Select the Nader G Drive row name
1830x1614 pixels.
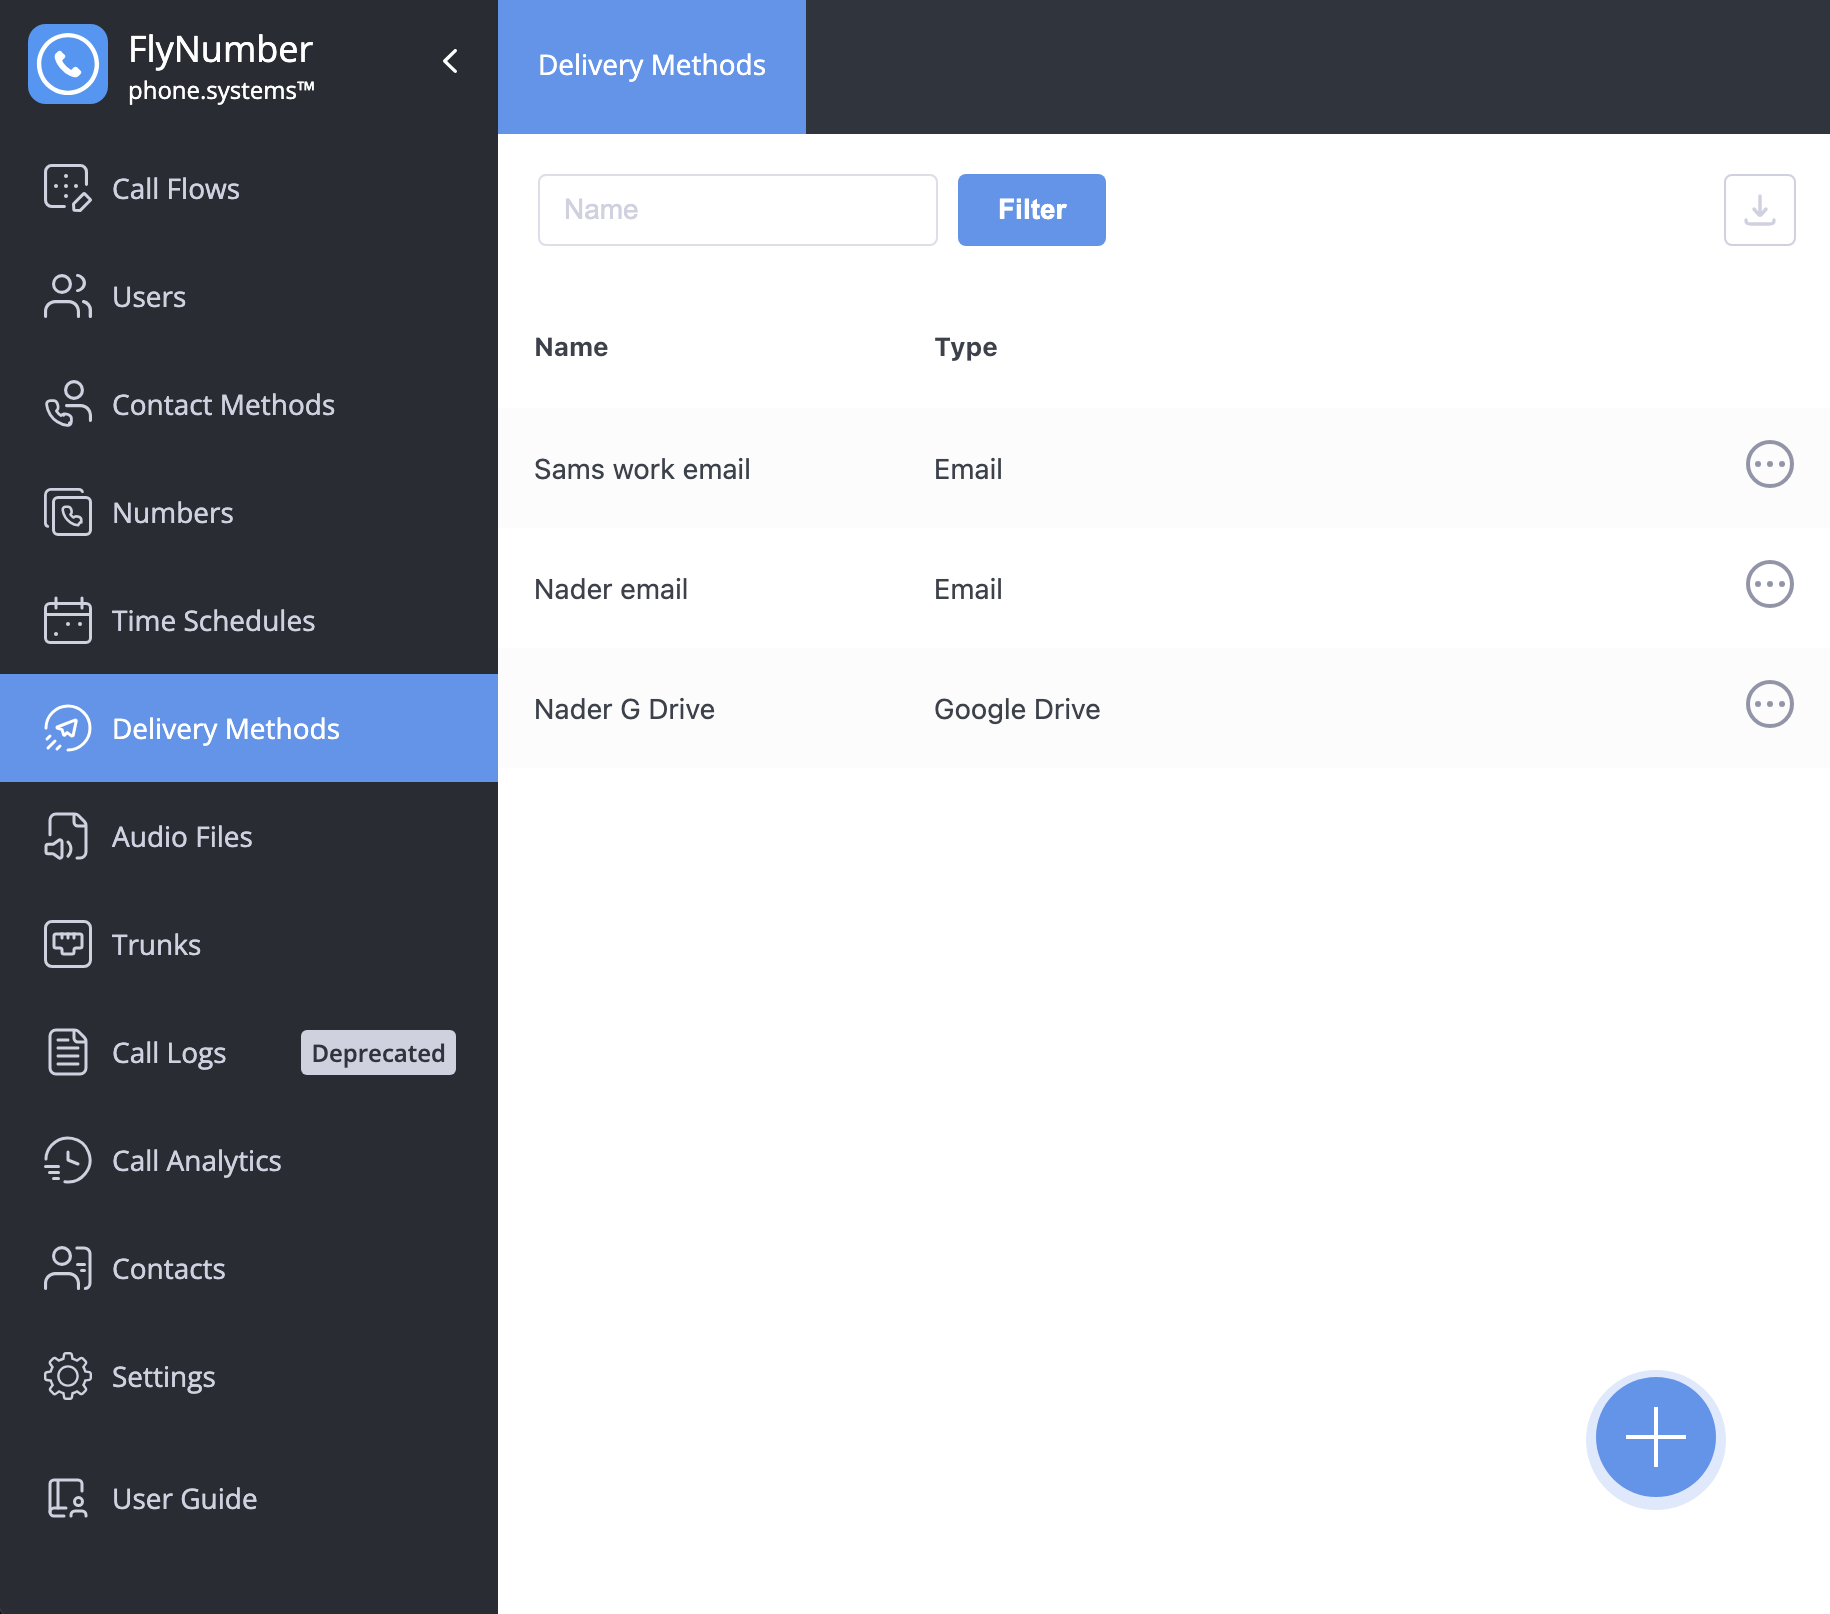pos(624,709)
